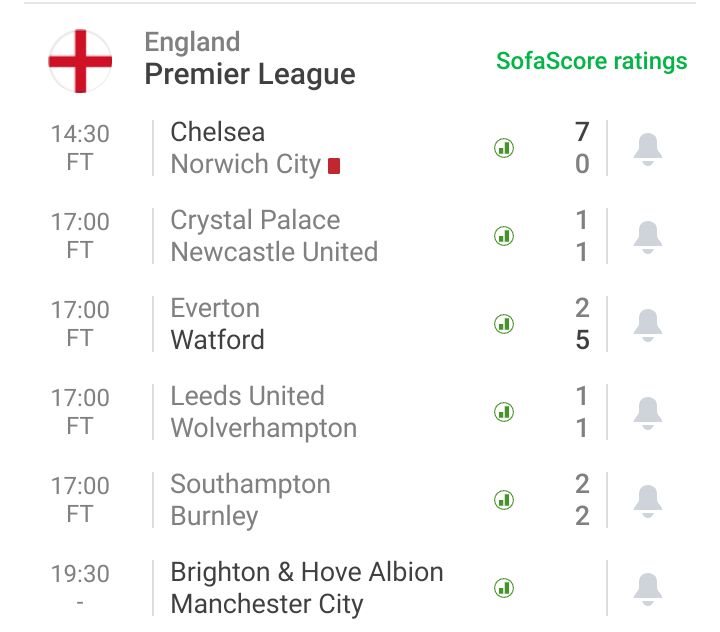Enable alert bell for Crystal Palace match
Screen dimensions: 720x632
[647, 237]
